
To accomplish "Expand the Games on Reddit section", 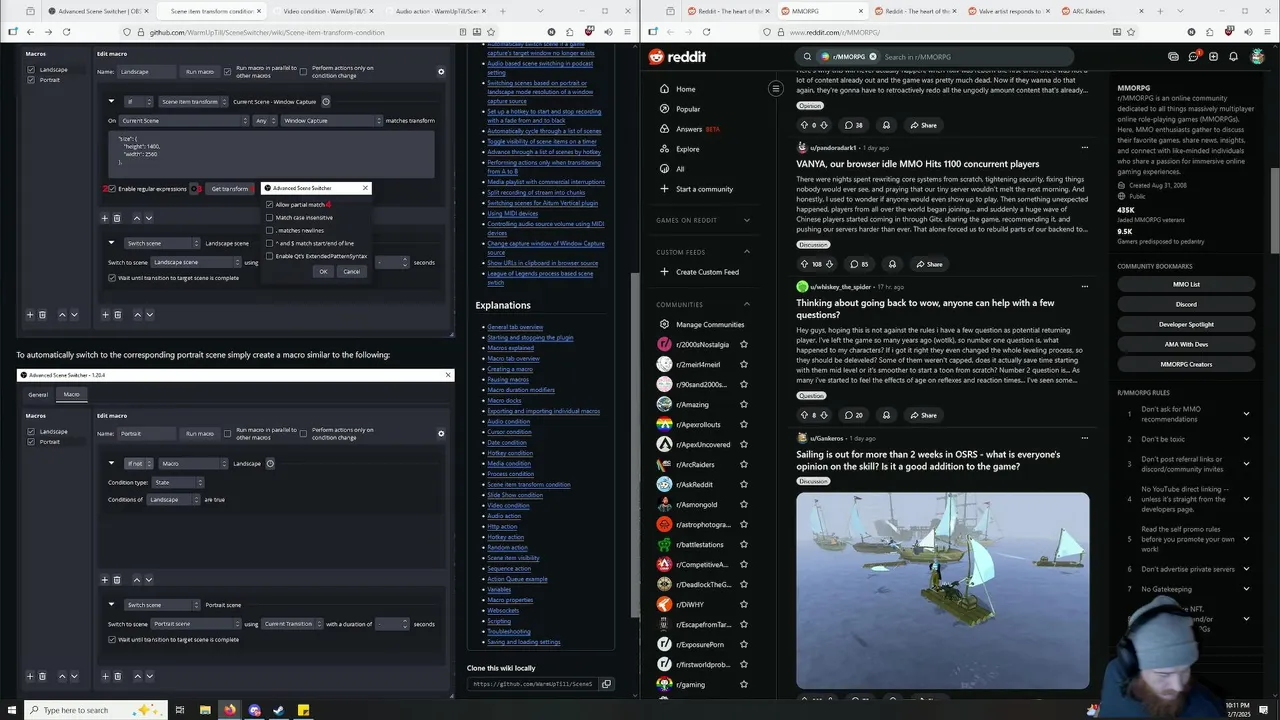I will click(747, 220).
